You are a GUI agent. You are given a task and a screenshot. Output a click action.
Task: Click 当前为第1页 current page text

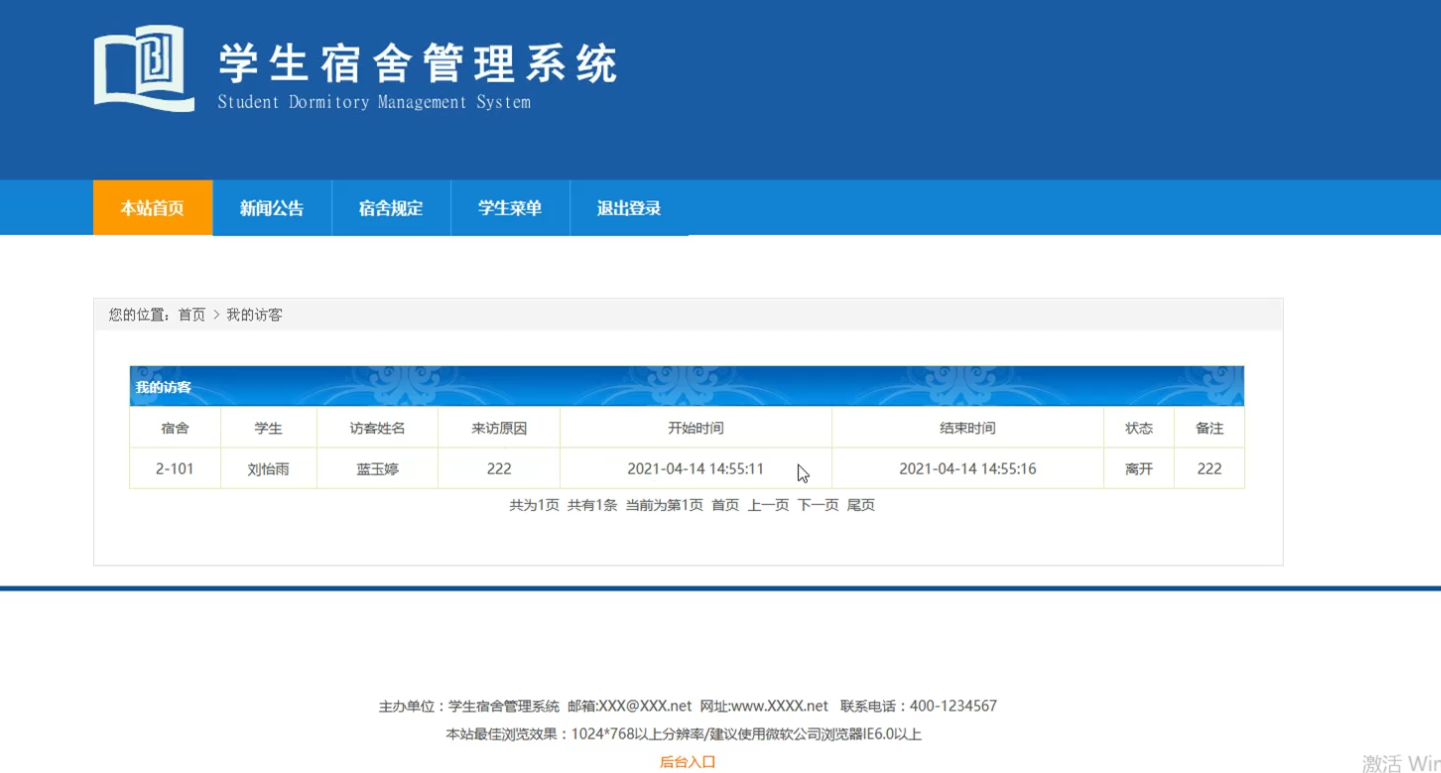[x=664, y=505]
